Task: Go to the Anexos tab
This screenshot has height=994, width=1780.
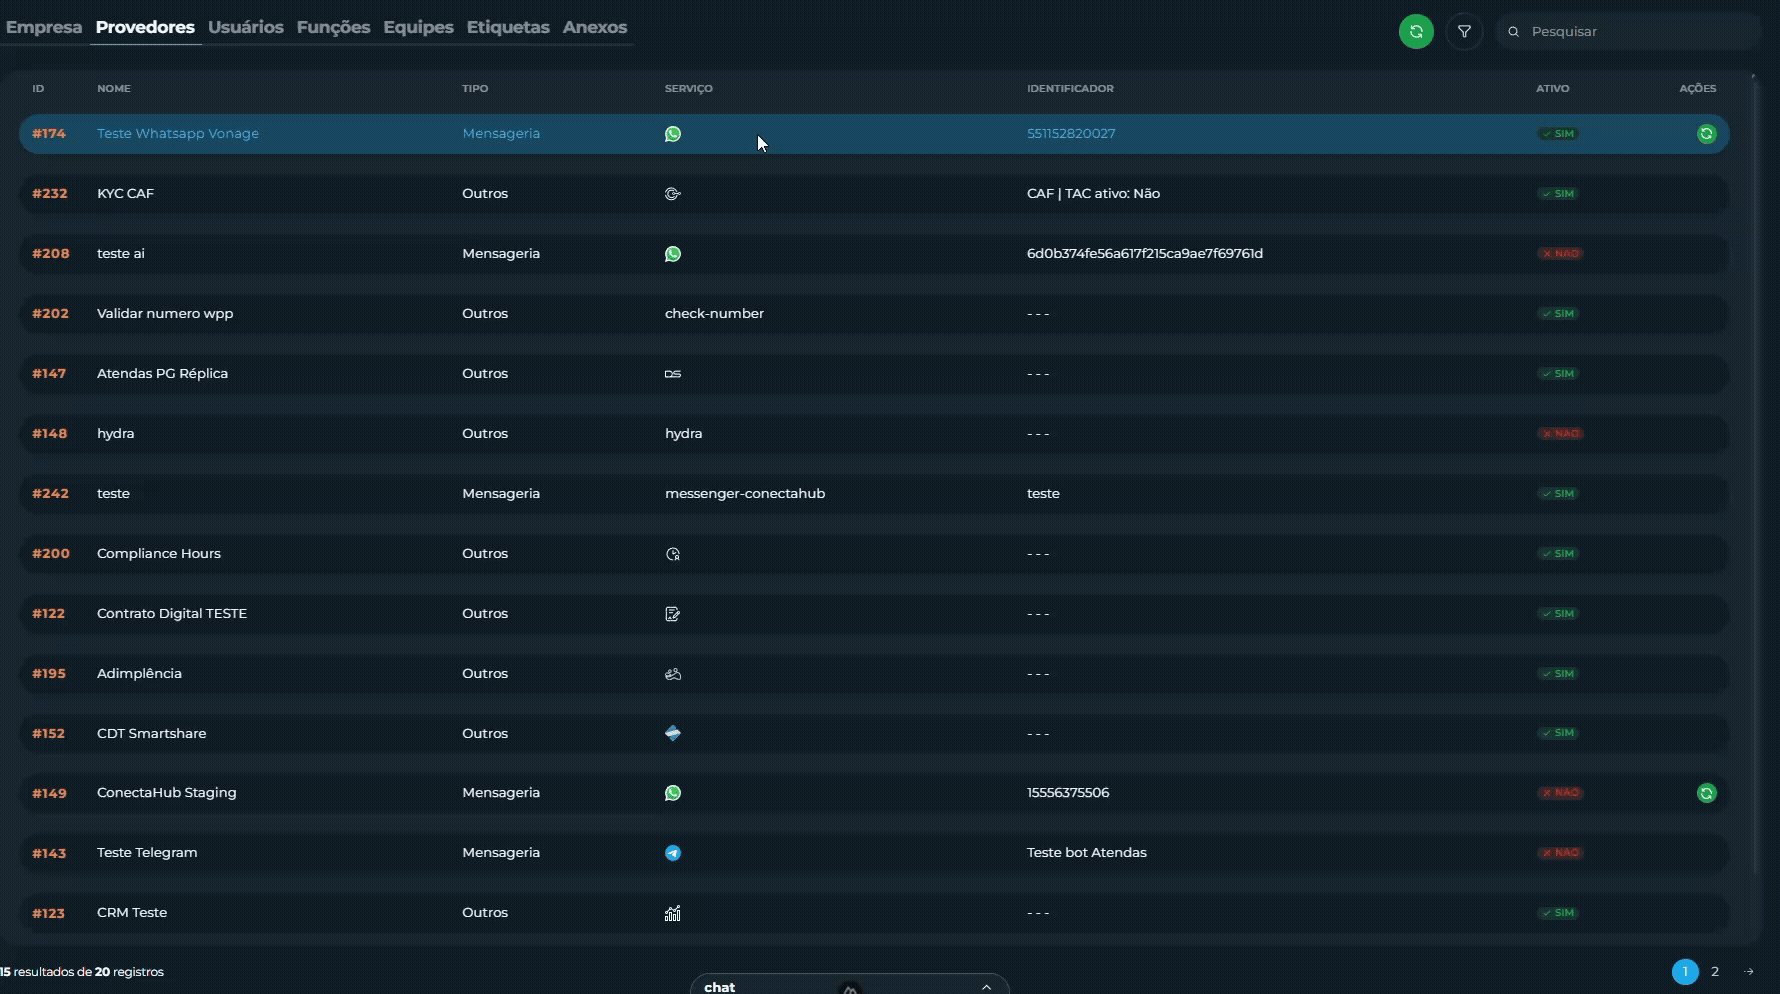Action: click(595, 27)
